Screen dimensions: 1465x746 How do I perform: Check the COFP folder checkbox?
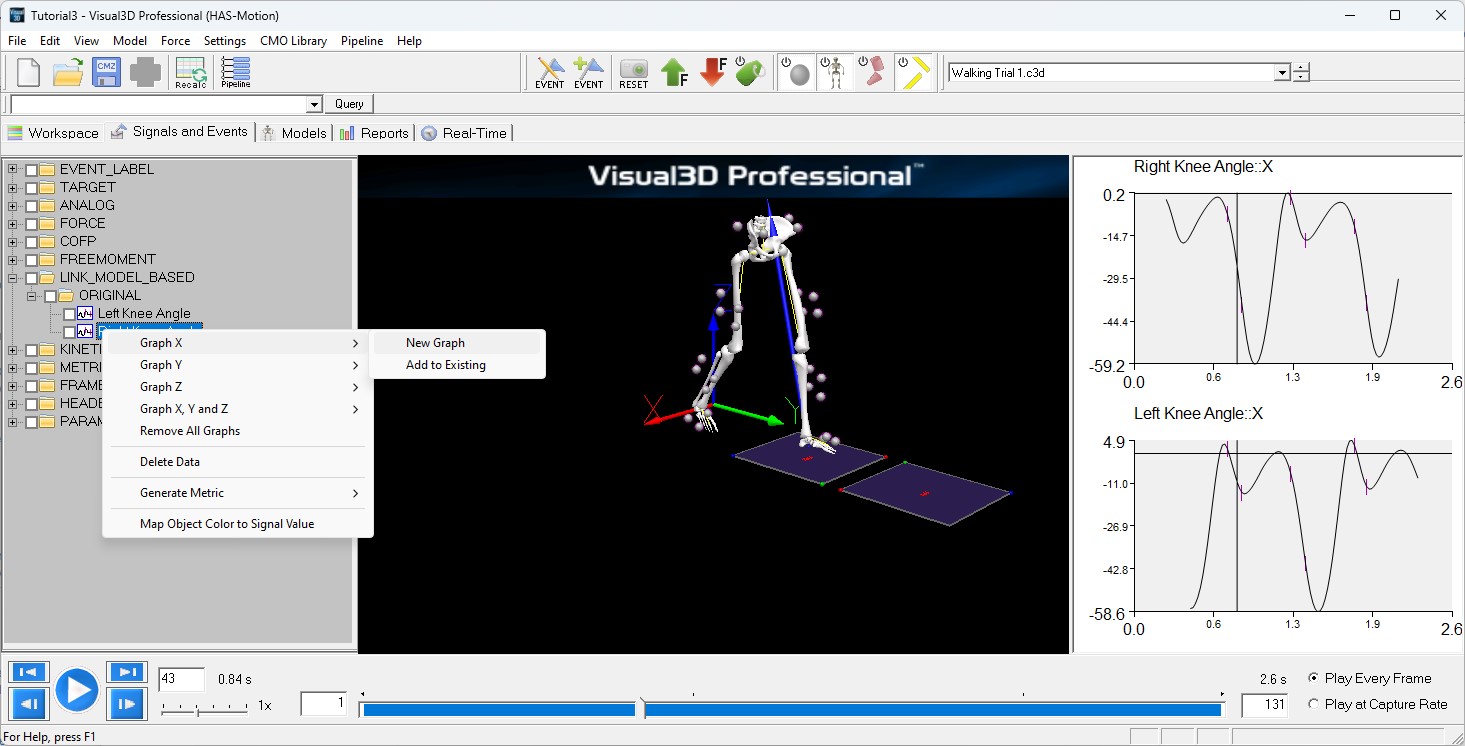click(31, 241)
